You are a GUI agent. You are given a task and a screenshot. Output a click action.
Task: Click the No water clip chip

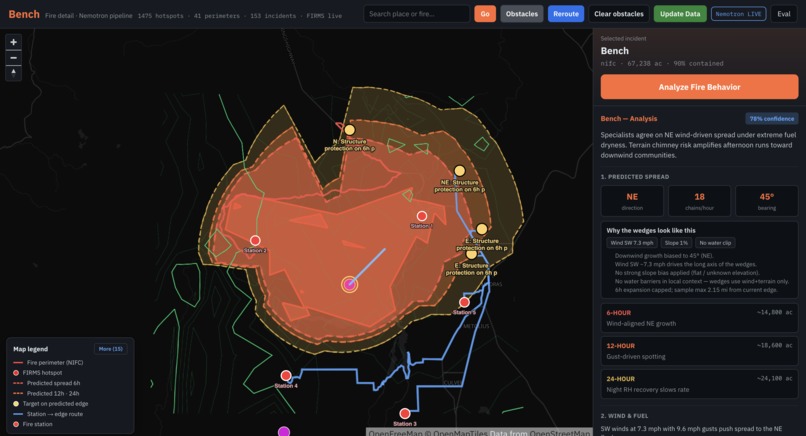coord(715,243)
